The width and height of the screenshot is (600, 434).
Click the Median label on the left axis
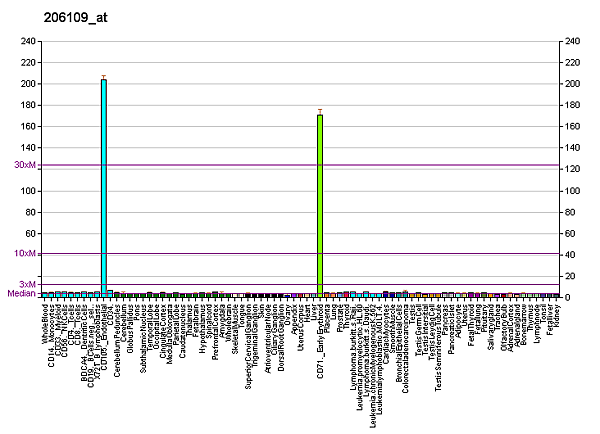(21, 294)
